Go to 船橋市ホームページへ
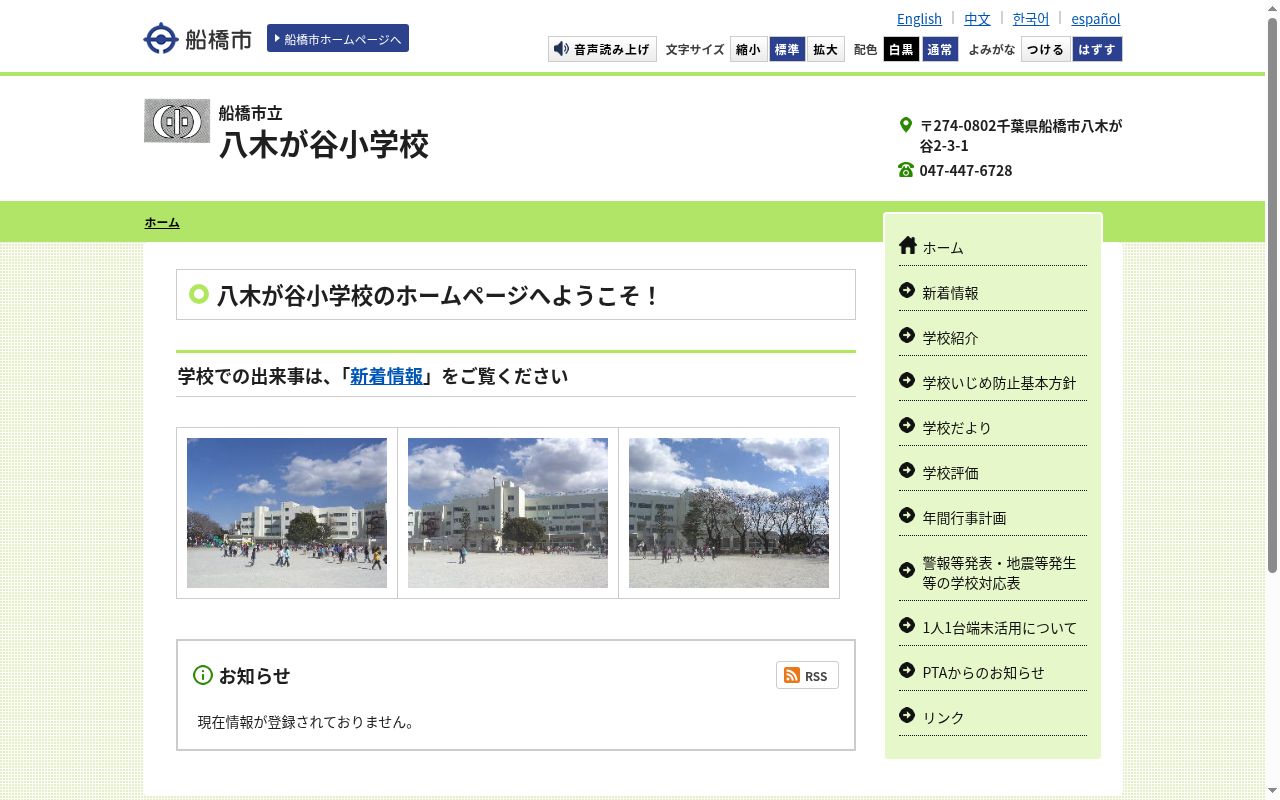This screenshot has height=800, width=1280. click(338, 38)
